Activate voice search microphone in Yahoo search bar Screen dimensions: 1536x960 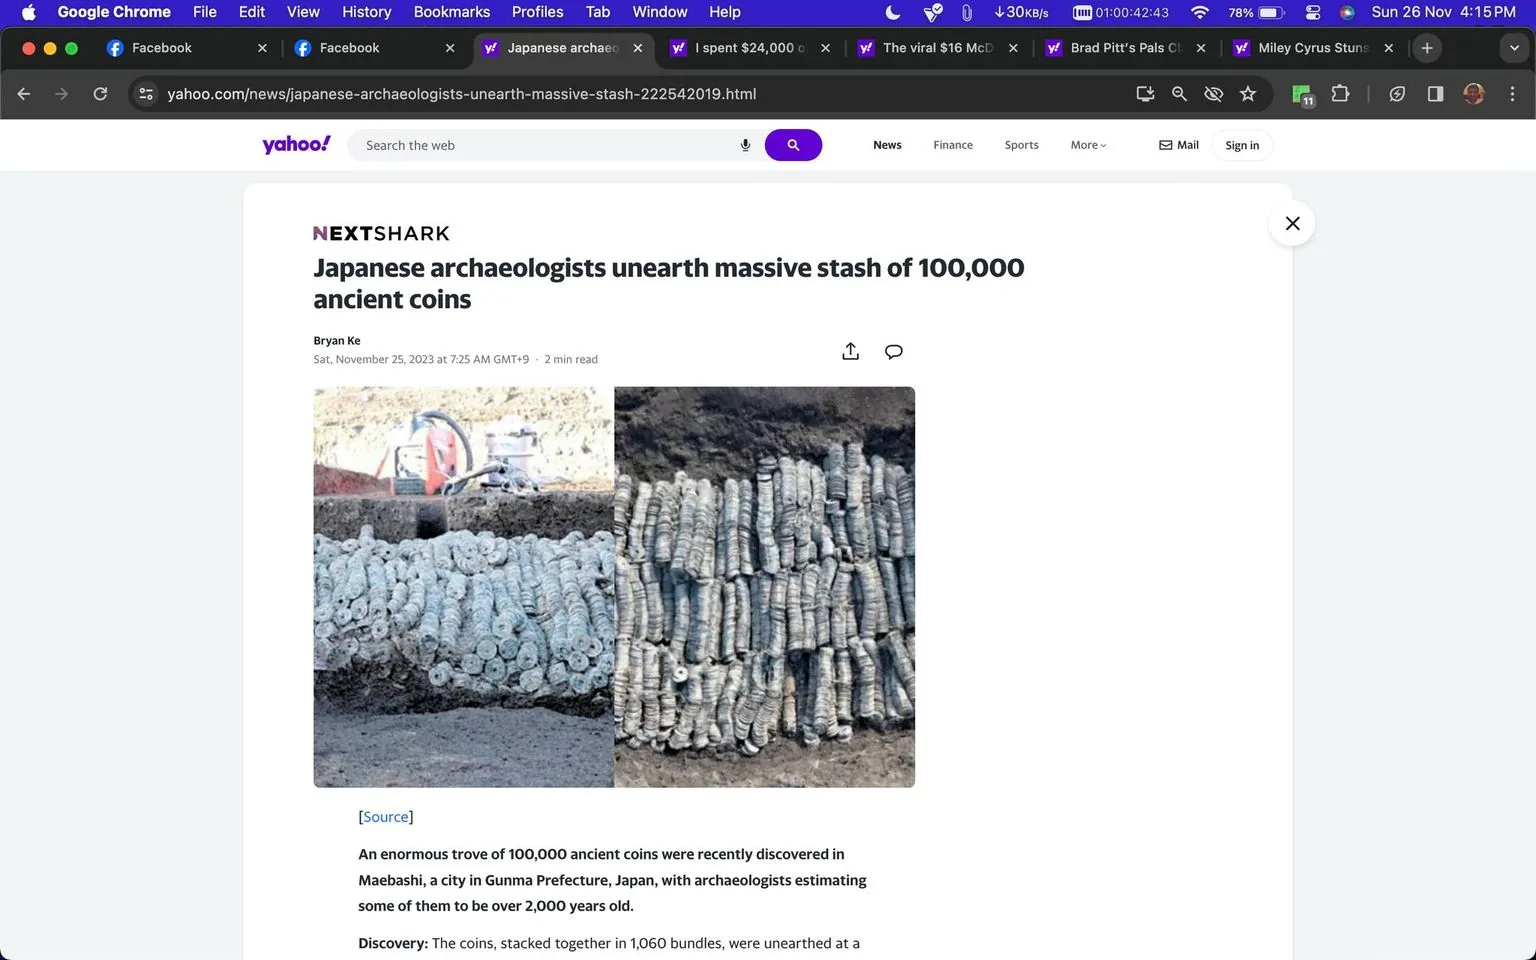[x=745, y=145]
